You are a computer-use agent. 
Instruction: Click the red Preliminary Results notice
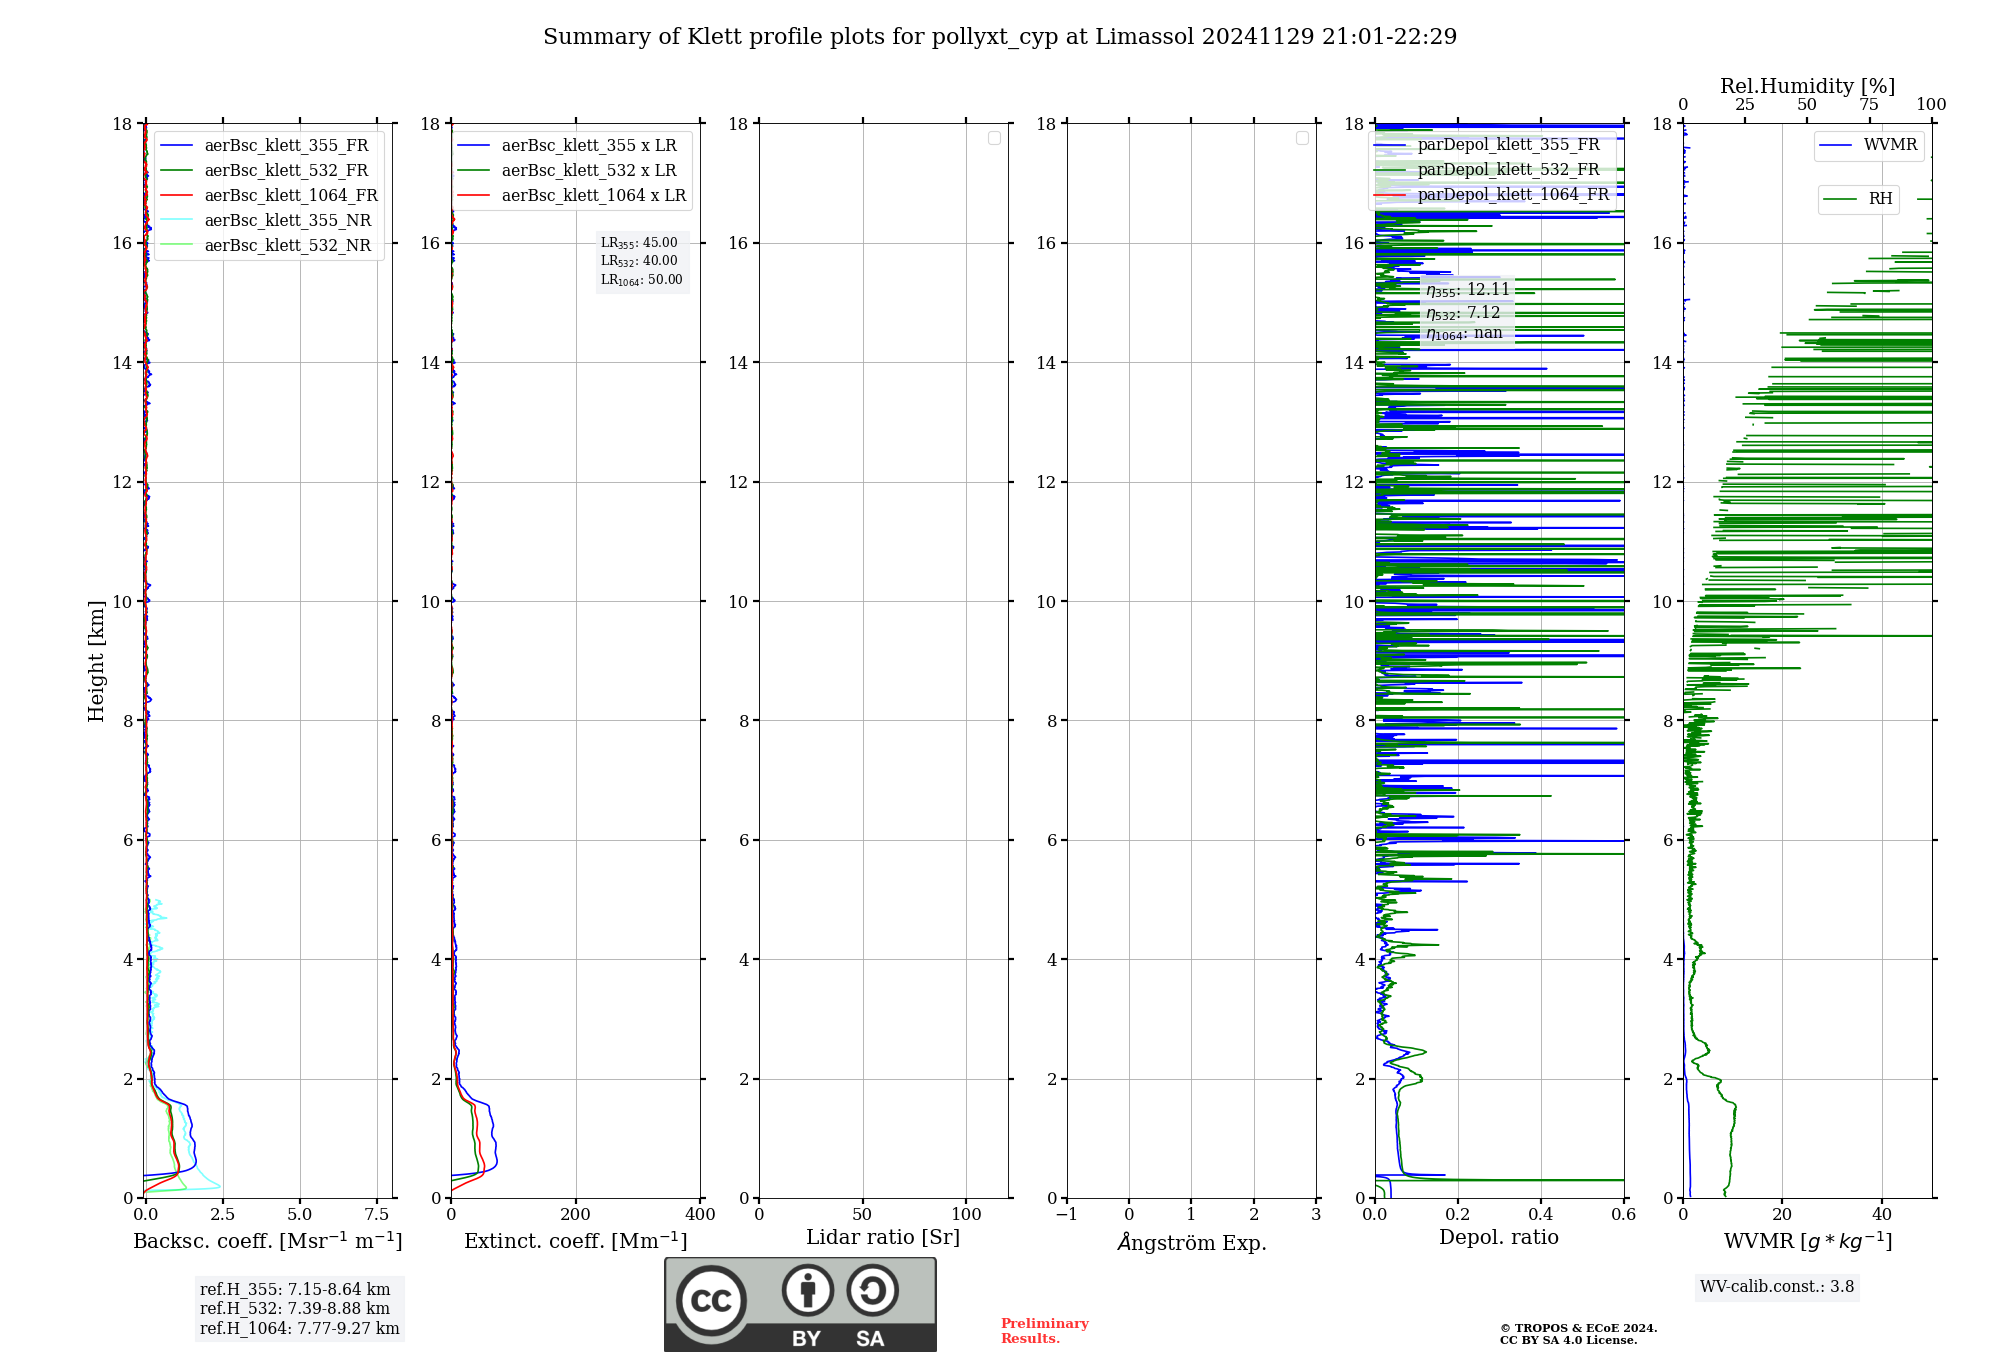(1045, 1331)
